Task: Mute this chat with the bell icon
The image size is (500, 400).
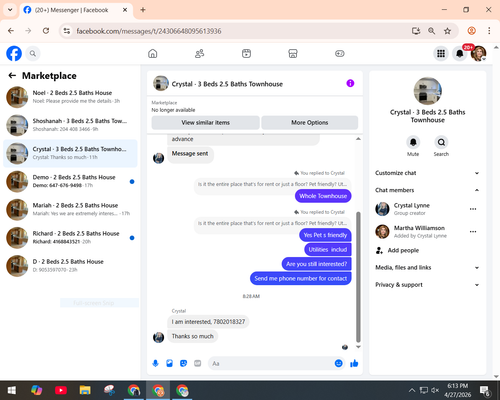Action: point(413,142)
